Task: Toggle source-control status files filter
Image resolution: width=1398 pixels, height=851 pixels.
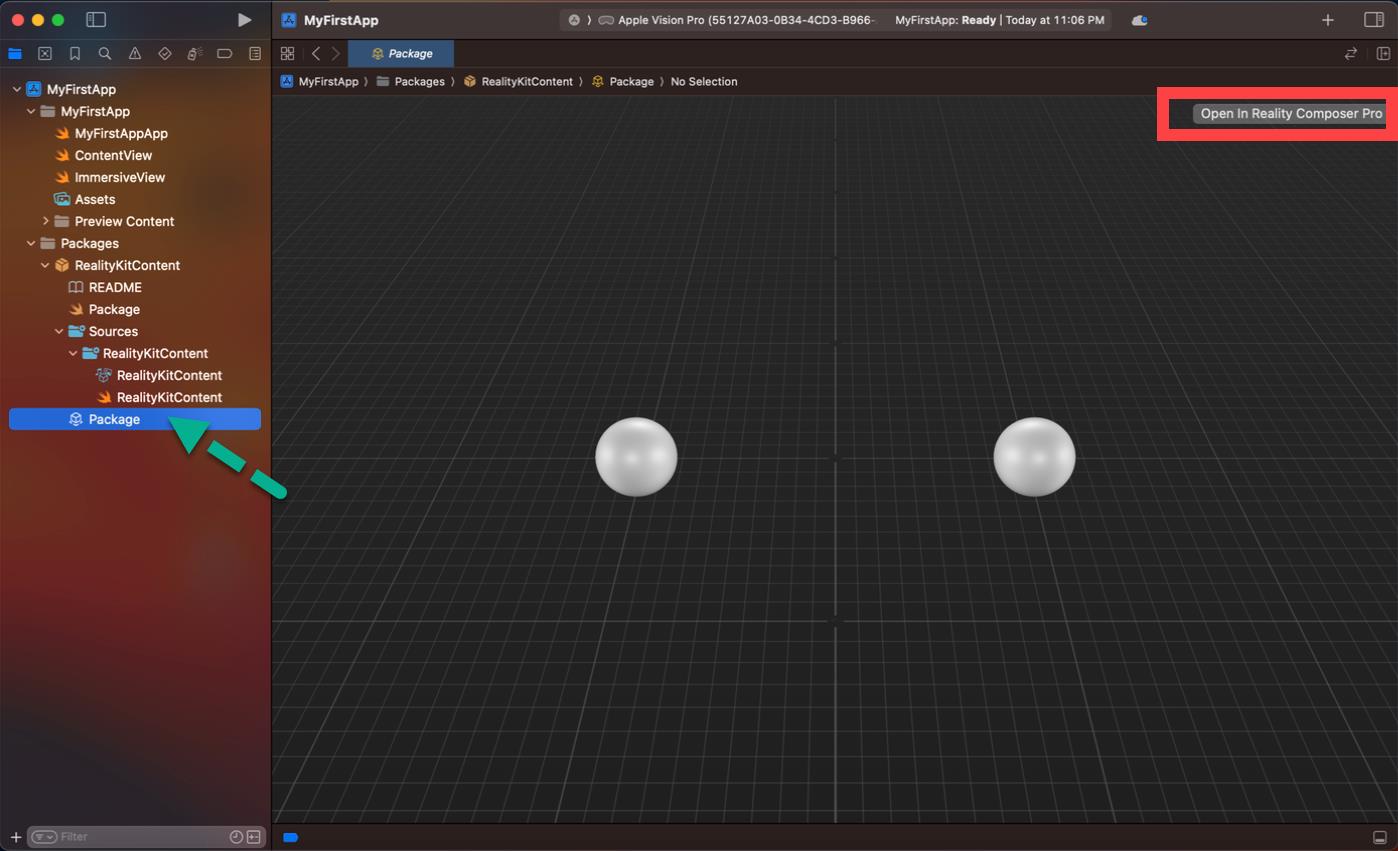Action: point(254,837)
